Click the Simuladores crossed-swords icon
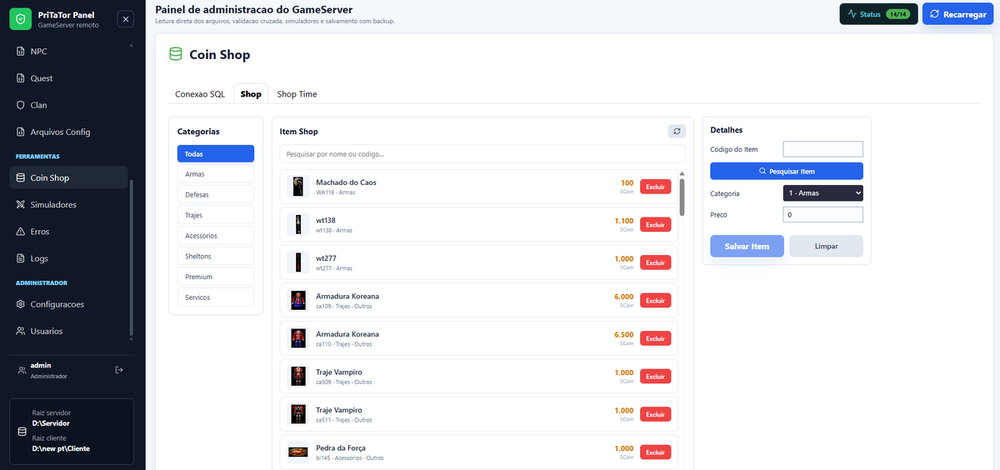Image resolution: width=1000 pixels, height=470 pixels. point(20,205)
